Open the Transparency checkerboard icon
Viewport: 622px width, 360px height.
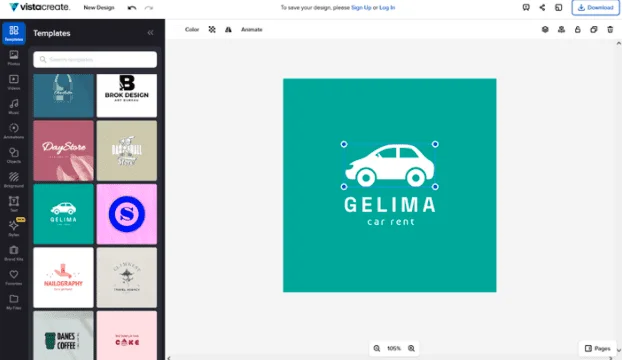(x=212, y=29)
